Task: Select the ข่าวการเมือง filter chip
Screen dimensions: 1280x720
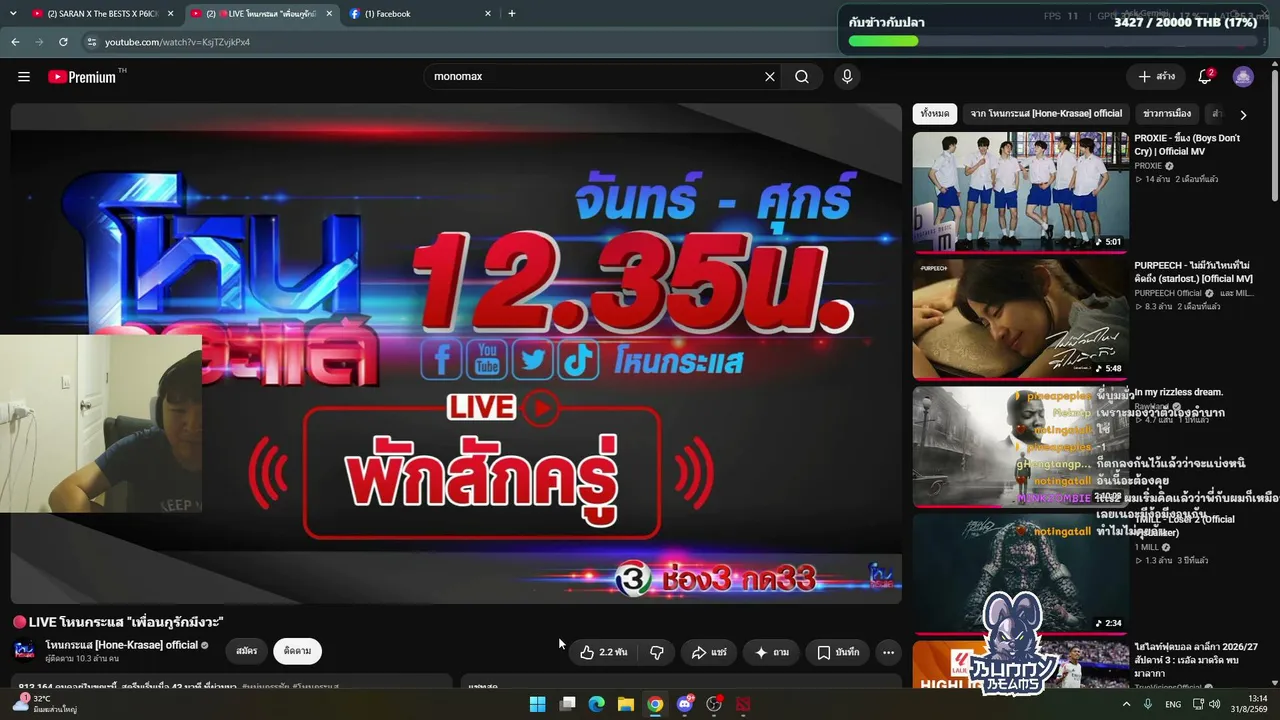Action: click(x=1167, y=114)
